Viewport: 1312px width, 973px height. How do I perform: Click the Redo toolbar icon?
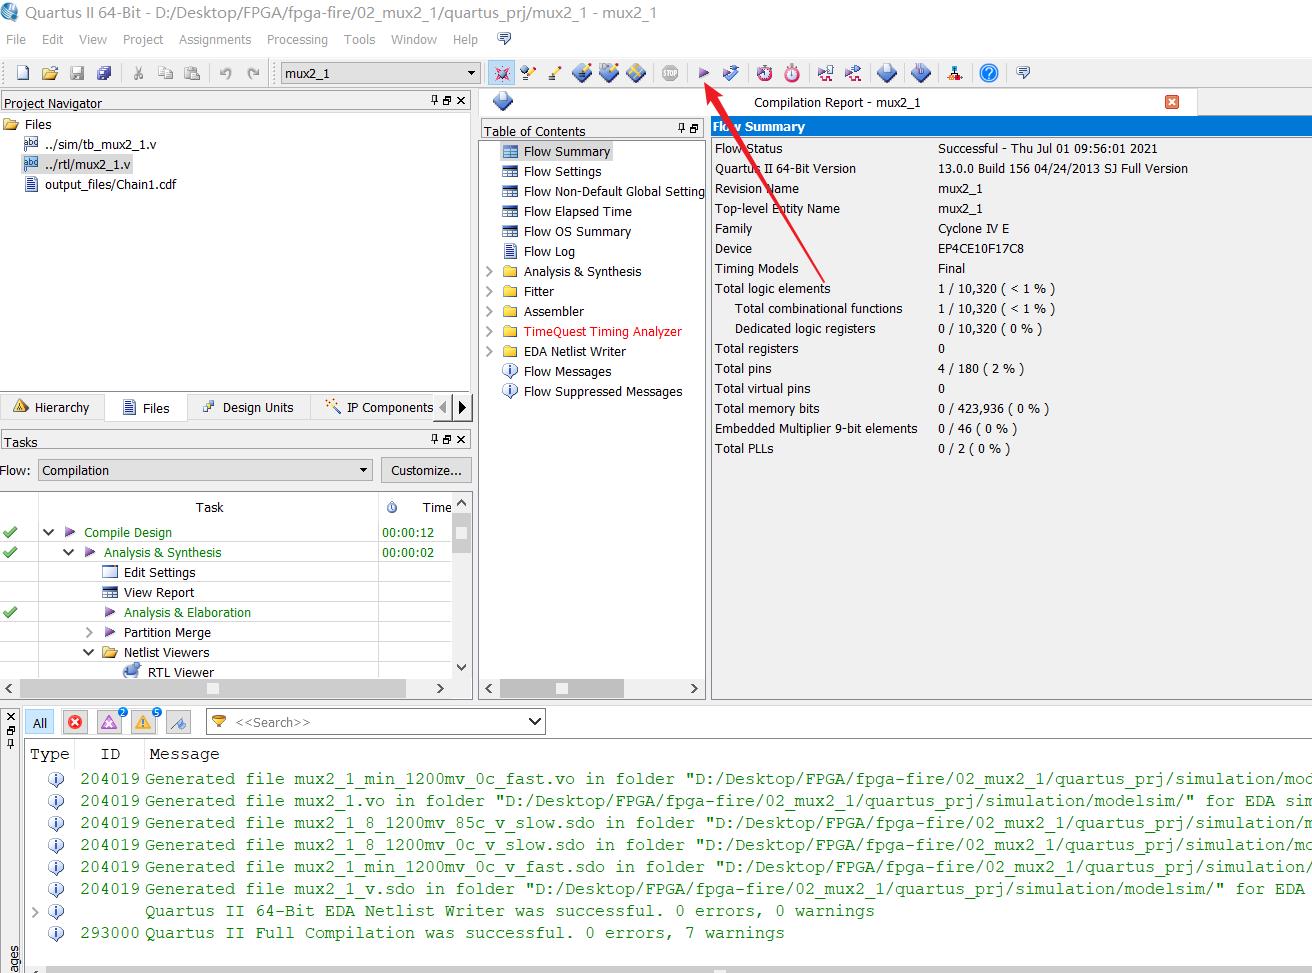[253, 73]
